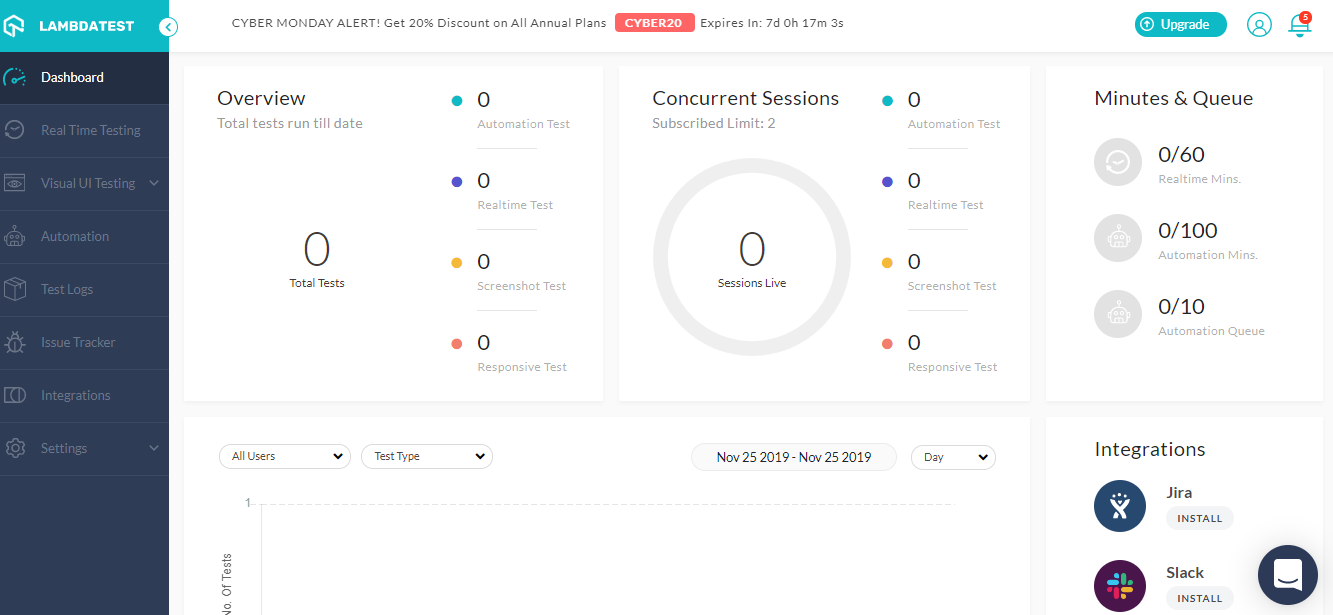Click the Jira integration logo
The height and width of the screenshot is (615, 1333).
[1119, 506]
